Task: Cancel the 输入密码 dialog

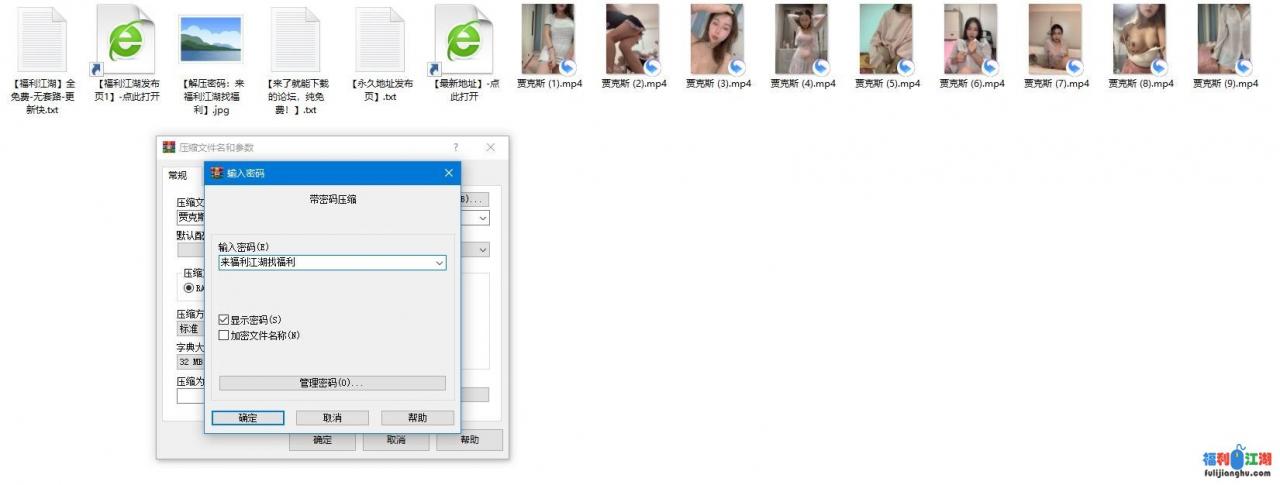Action: tap(332, 418)
